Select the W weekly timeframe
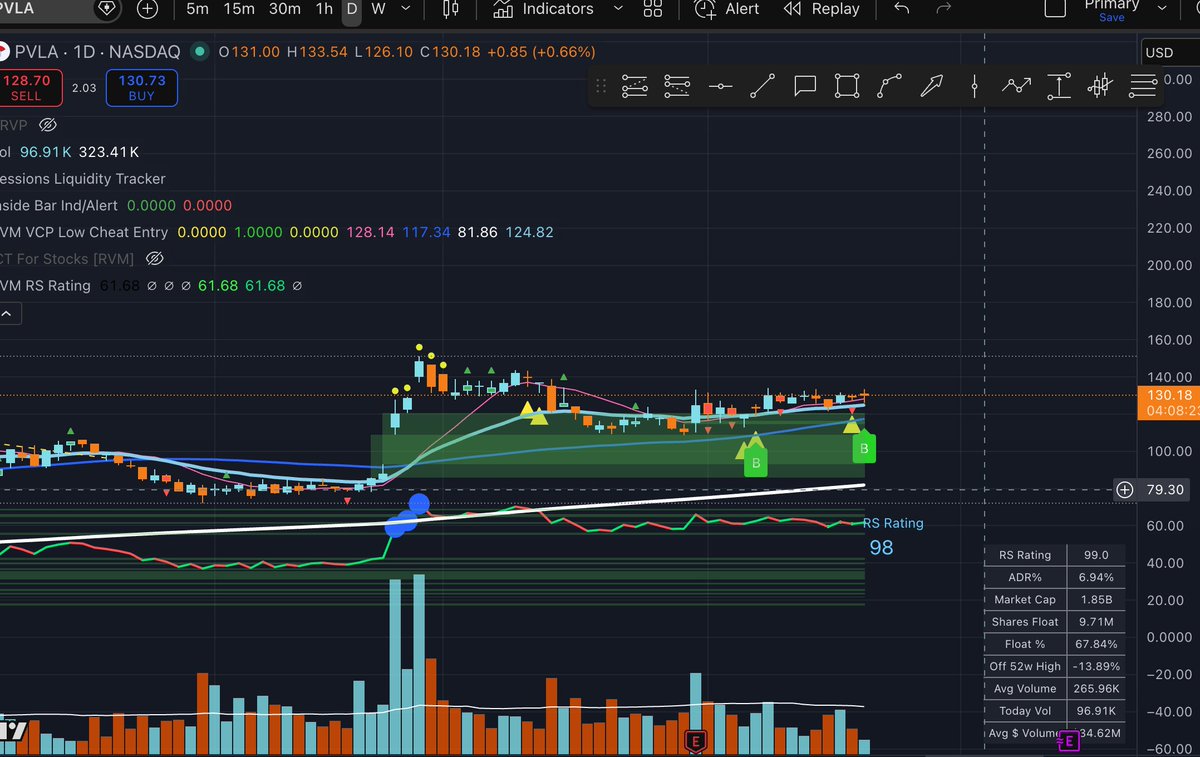 pos(378,9)
